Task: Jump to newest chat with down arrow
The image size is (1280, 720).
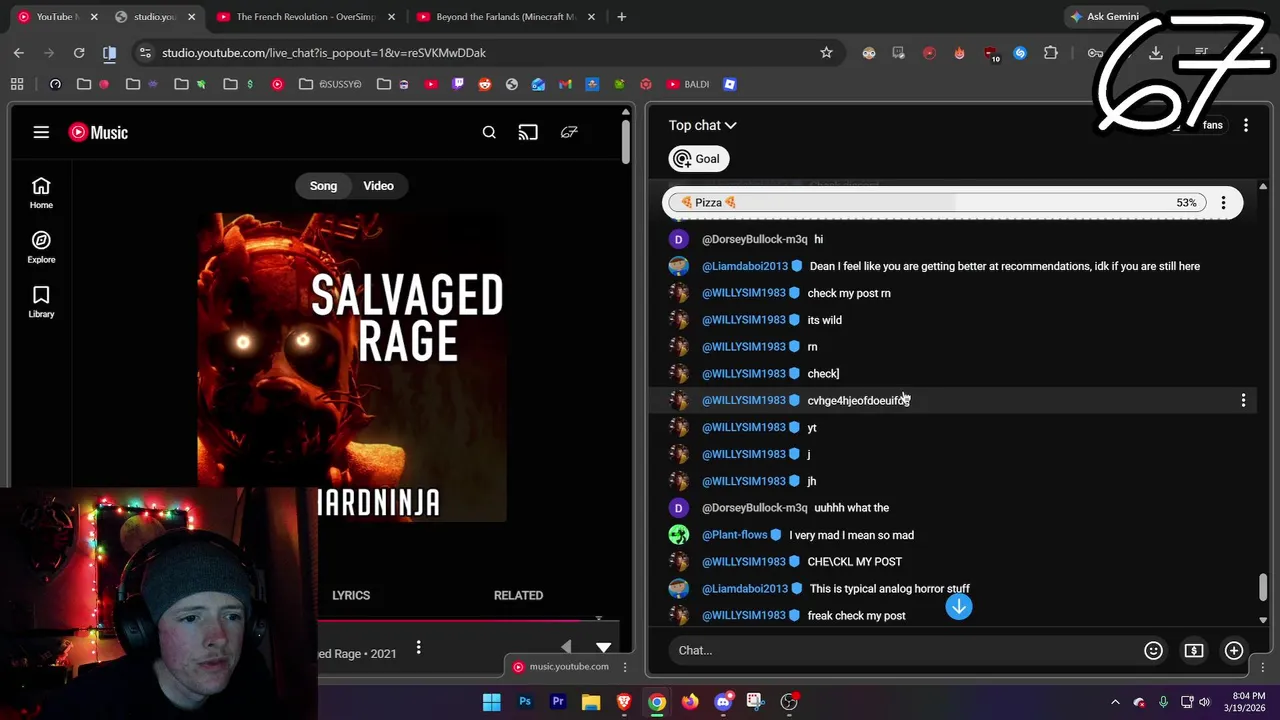Action: coord(959,606)
